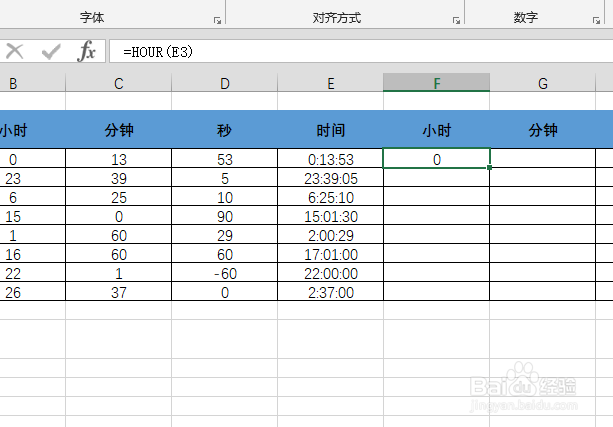Cancel formula entry with the X icon

pos(14,51)
